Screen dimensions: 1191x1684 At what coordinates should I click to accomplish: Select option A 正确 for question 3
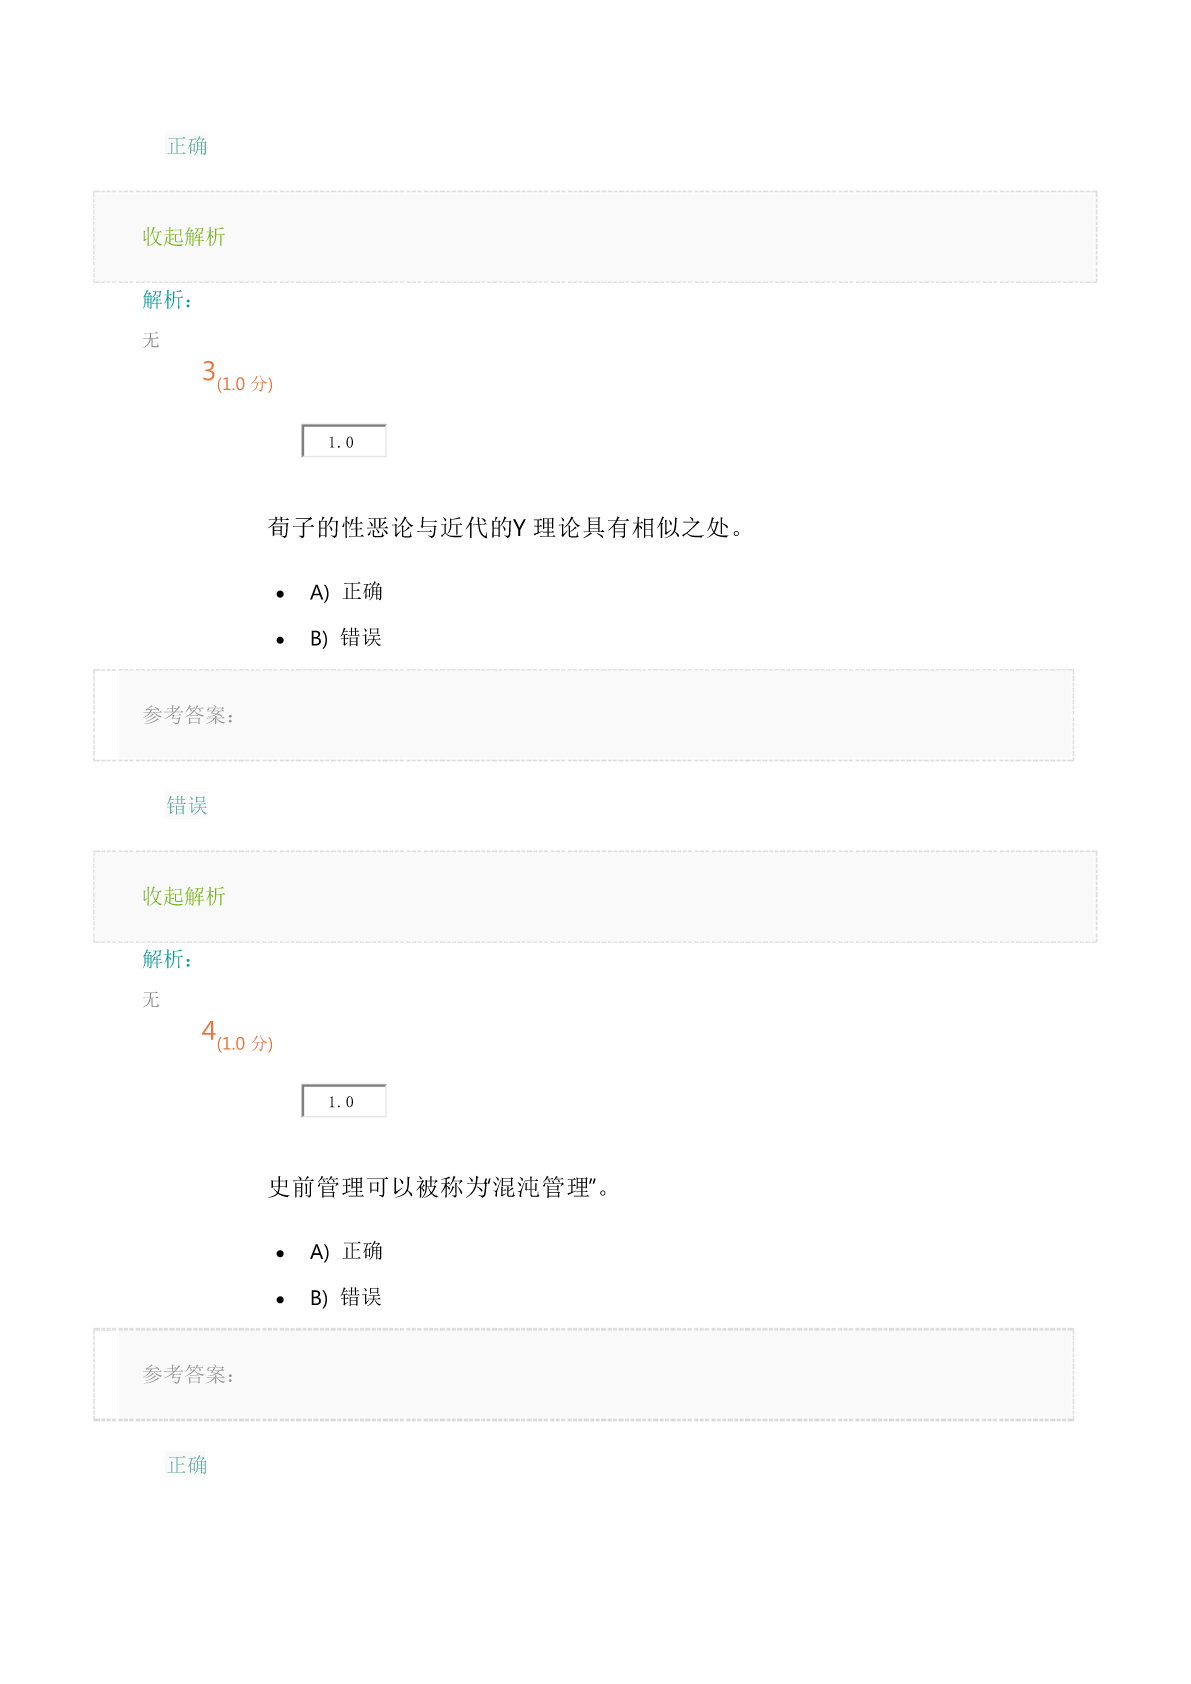coord(346,592)
